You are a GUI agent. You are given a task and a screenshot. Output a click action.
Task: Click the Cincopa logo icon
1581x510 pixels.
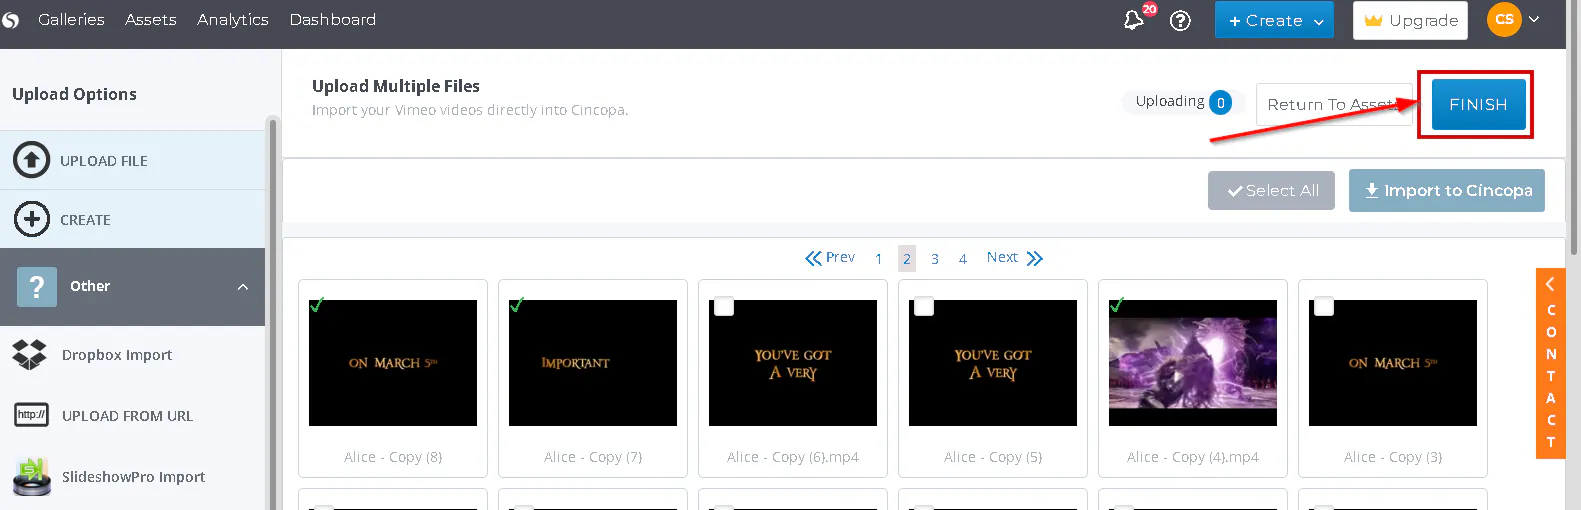pyautogui.click(x=10, y=20)
